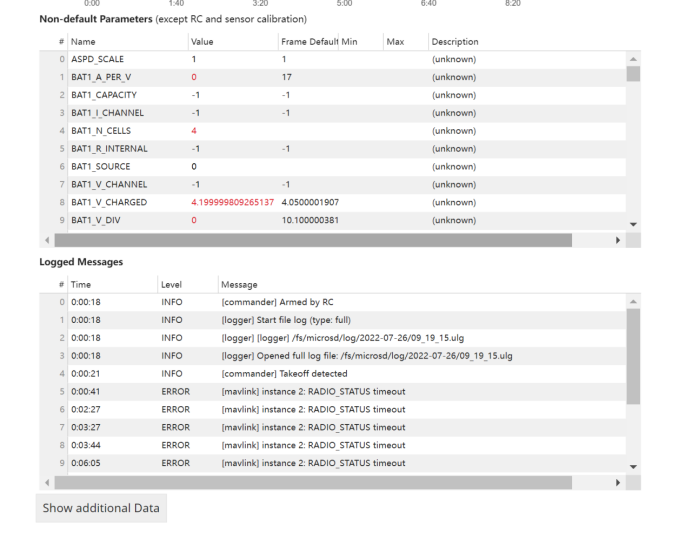This screenshot has height=540, width=692.
Task: Select the BAT1_V_CHANNEL parameter name
Action: pos(109,184)
